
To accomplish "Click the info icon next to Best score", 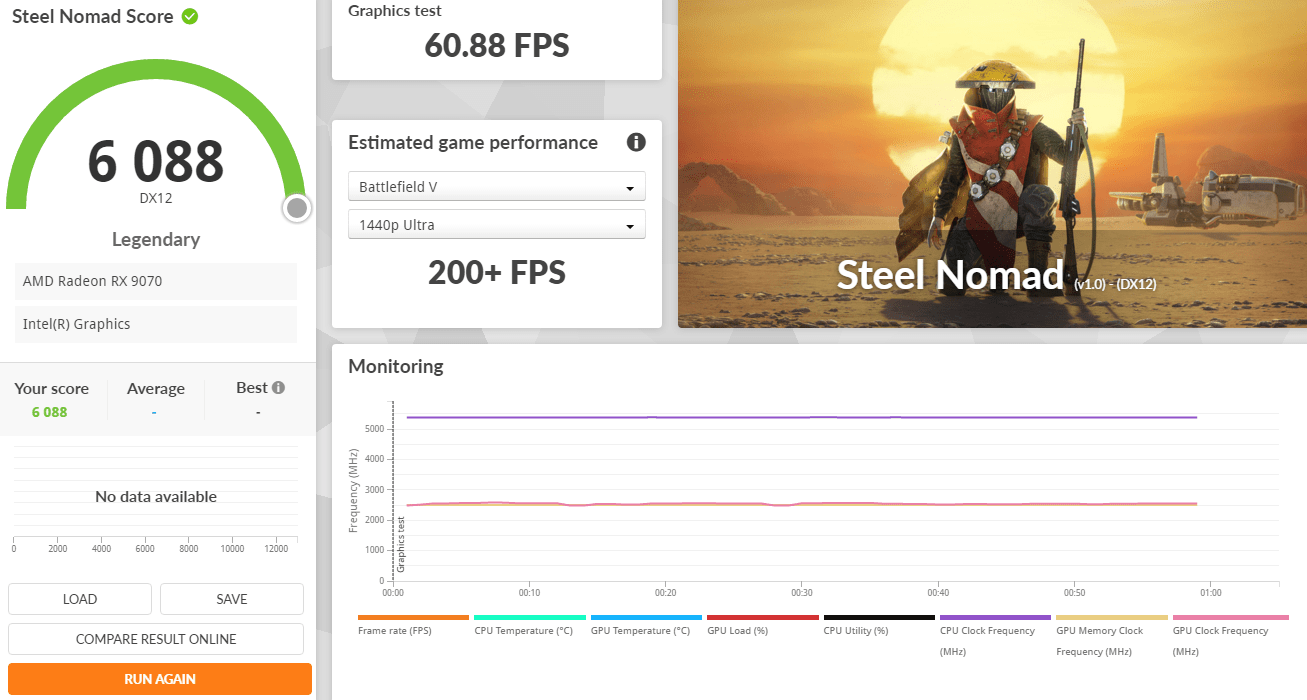I will coord(278,387).
